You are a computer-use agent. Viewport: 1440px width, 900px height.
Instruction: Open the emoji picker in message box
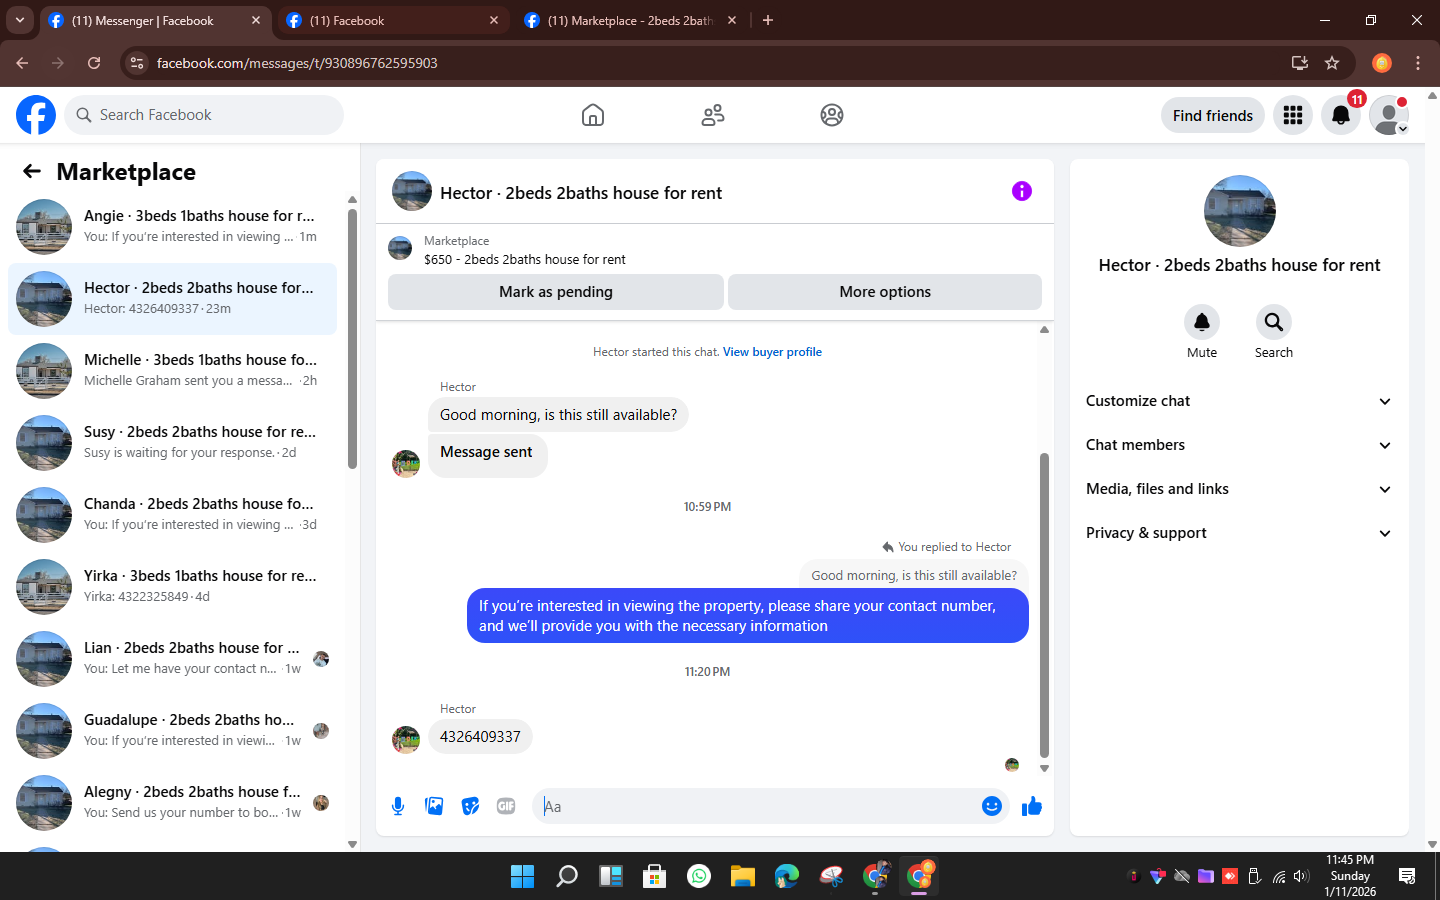click(x=991, y=806)
